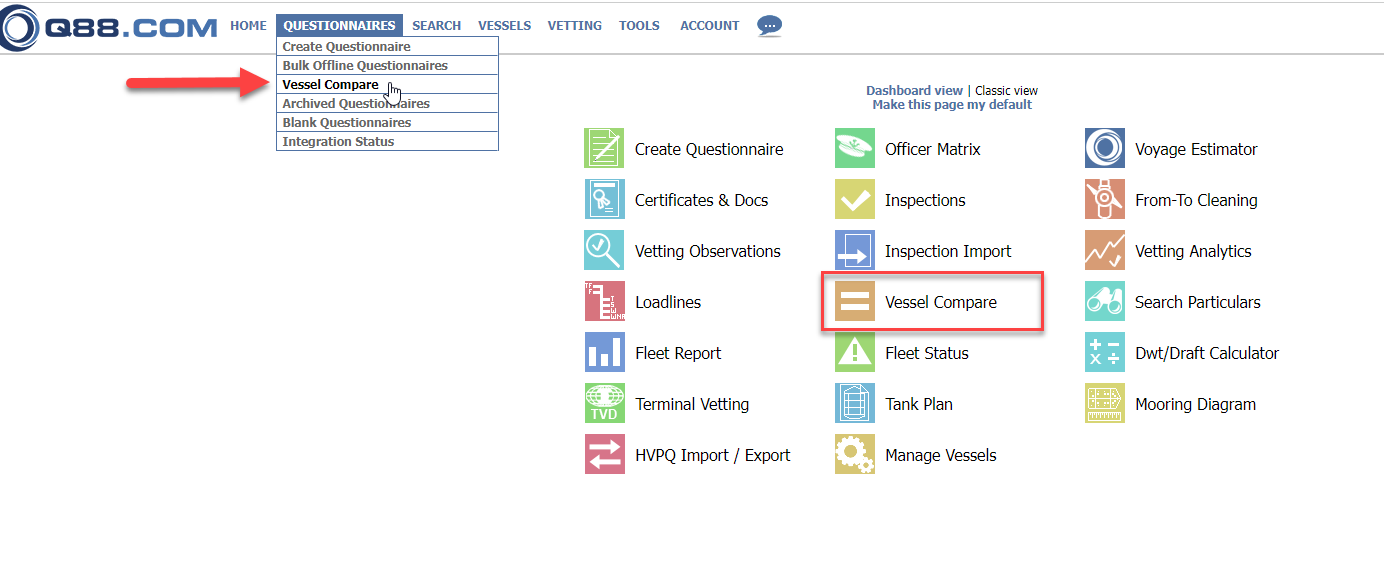Open the Fleet Status warning icon
Image resolution: width=1384 pixels, height=561 pixels.
pos(854,352)
